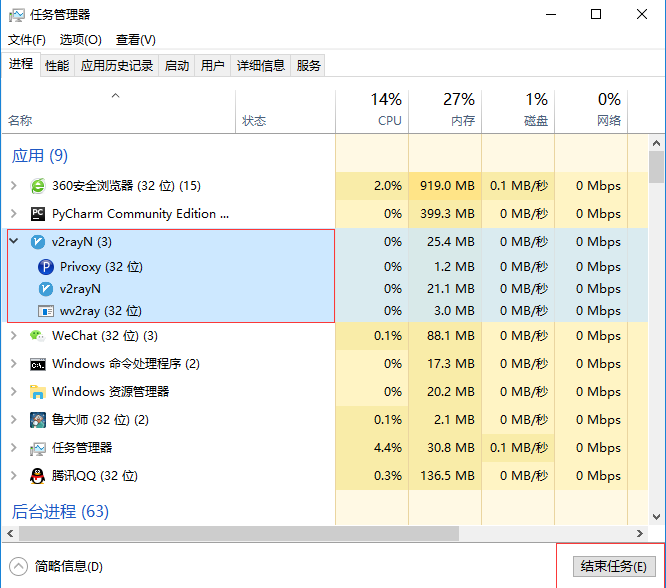Click the 鲁大师 app icon
The height and width of the screenshot is (588, 666).
pyautogui.click(x=38, y=420)
